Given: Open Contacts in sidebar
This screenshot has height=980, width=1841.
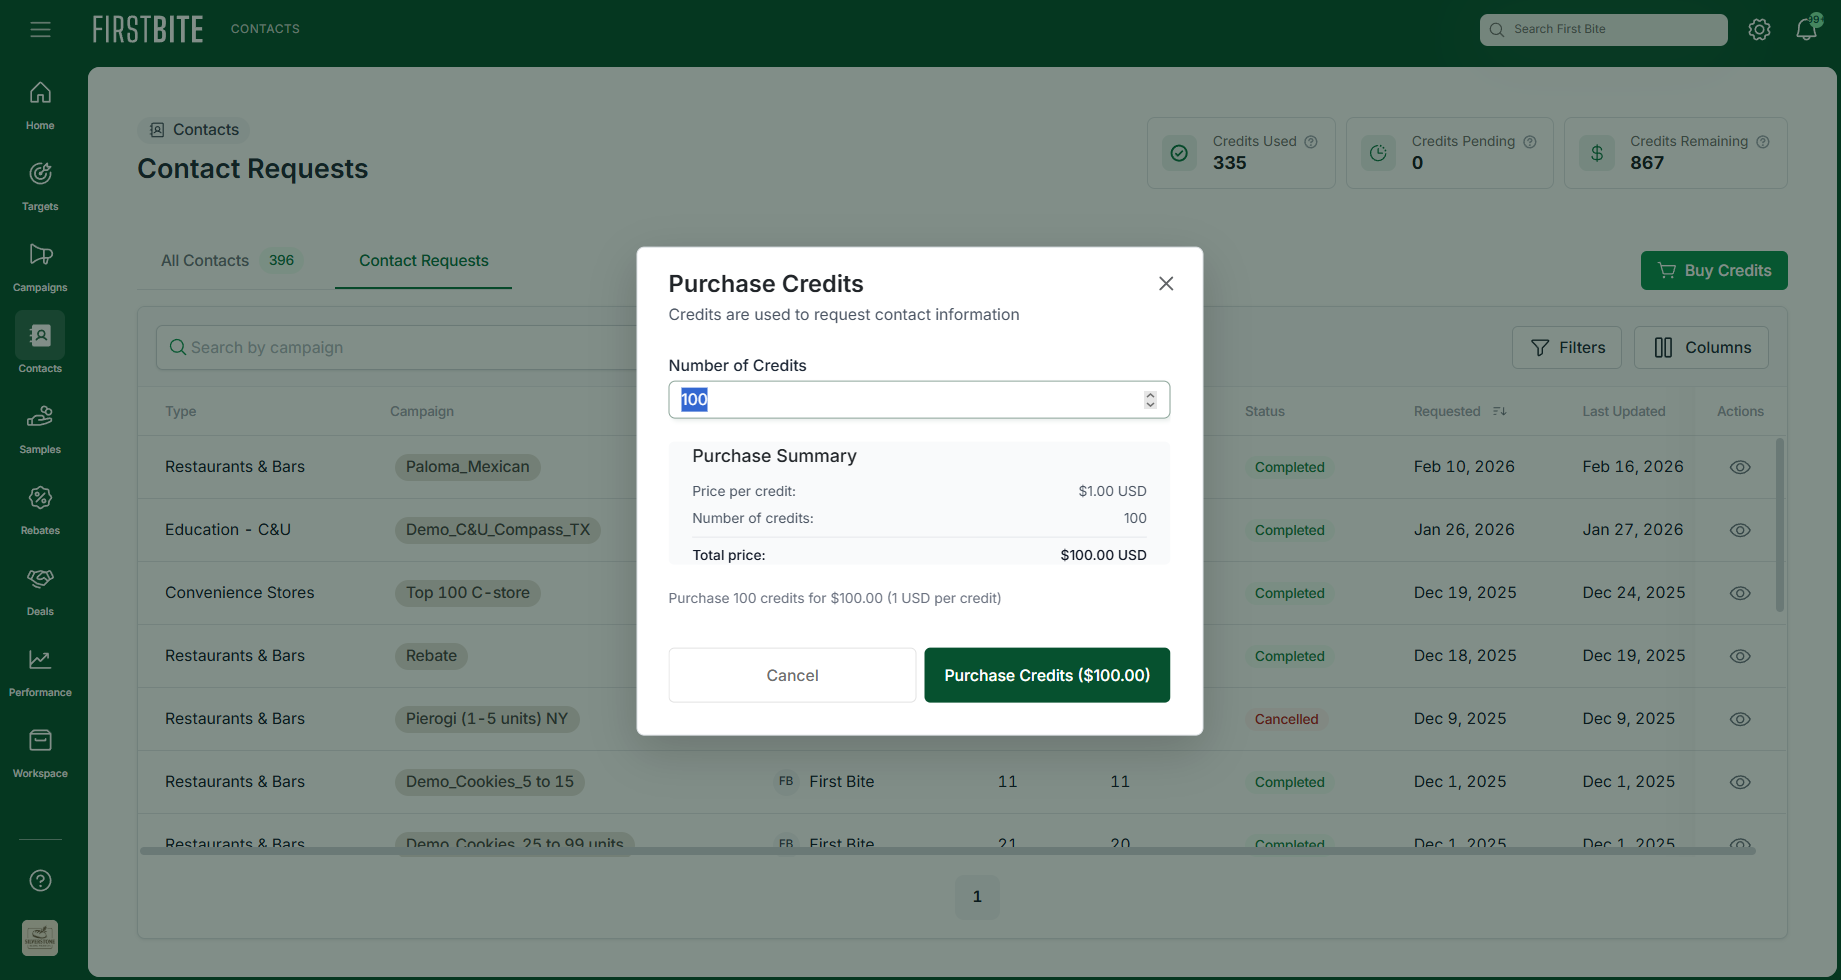Looking at the screenshot, I should pos(40,344).
